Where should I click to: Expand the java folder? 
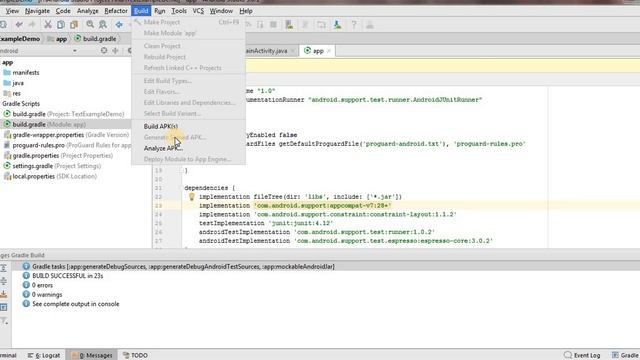[x=13, y=83]
